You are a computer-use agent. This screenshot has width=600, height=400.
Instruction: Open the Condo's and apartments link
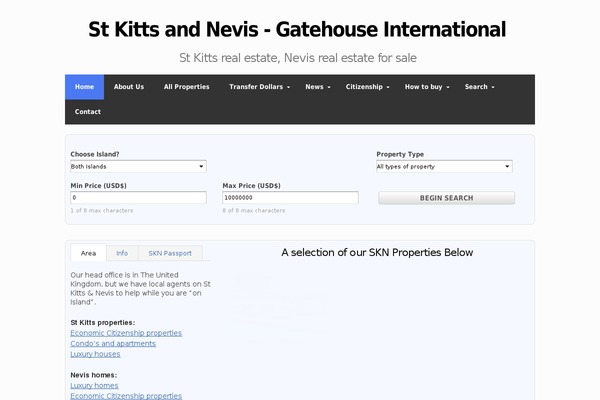click(113, 343)
